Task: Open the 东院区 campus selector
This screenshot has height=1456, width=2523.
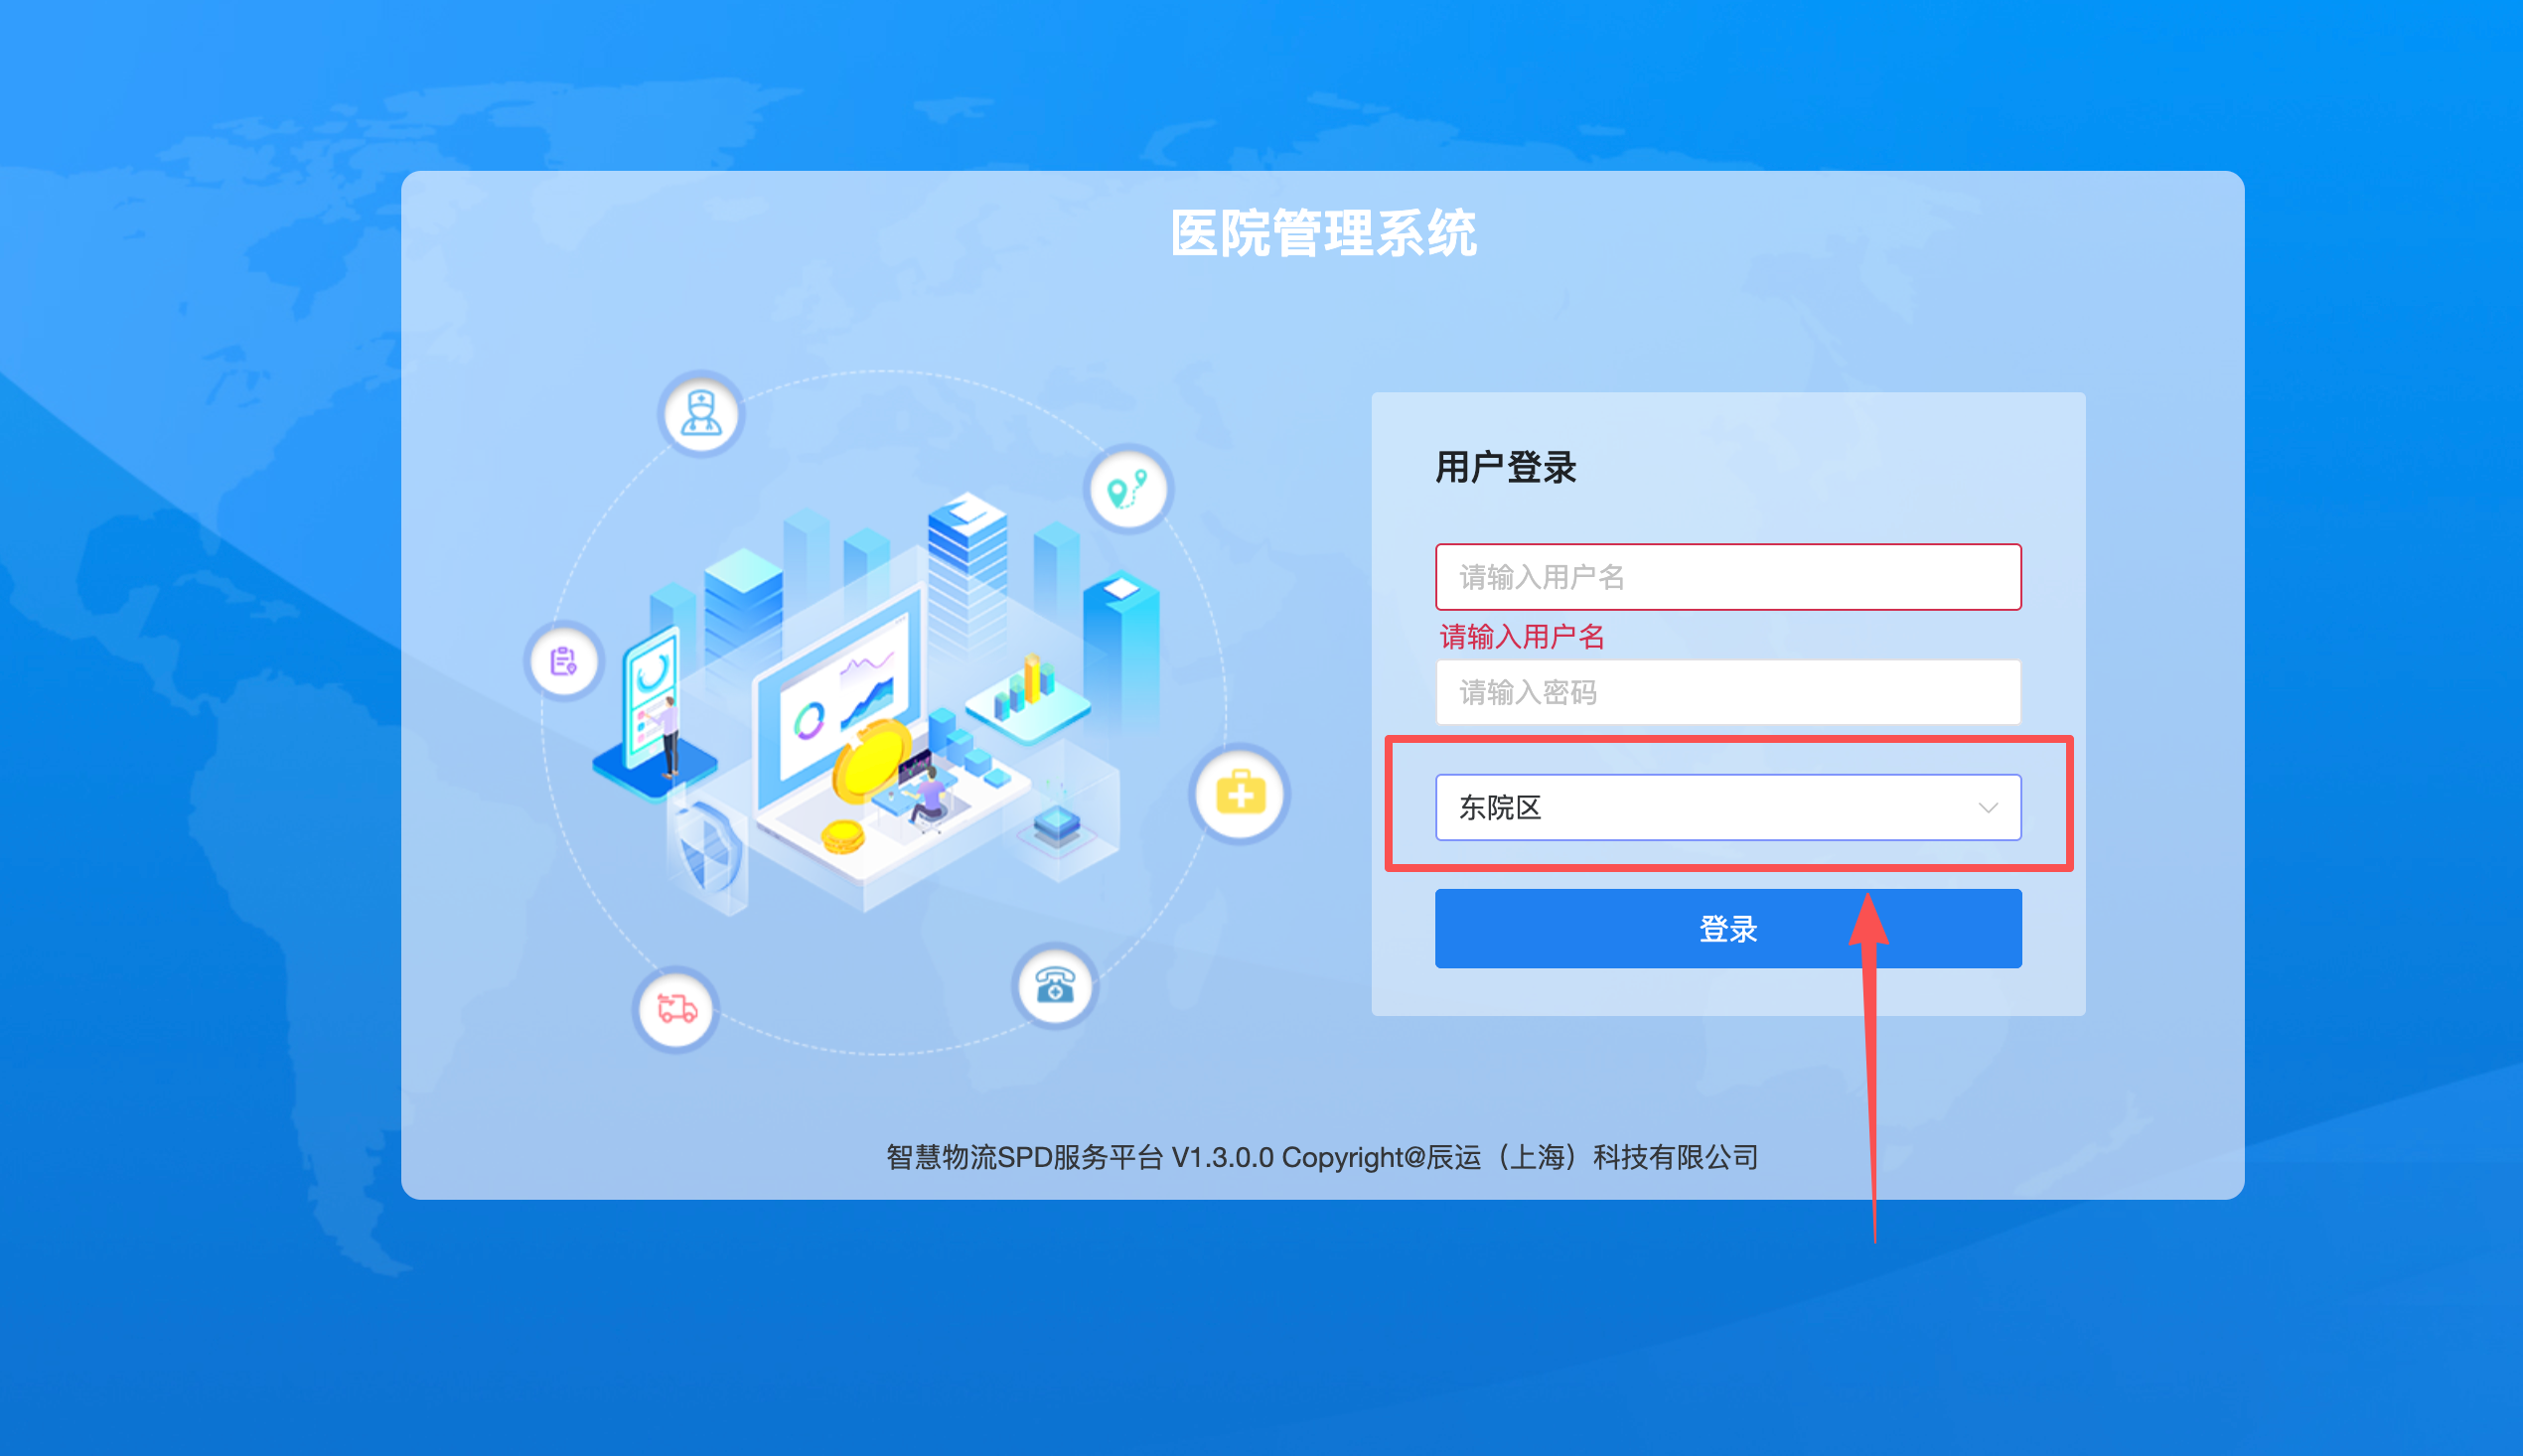Action: [1727, 807]
